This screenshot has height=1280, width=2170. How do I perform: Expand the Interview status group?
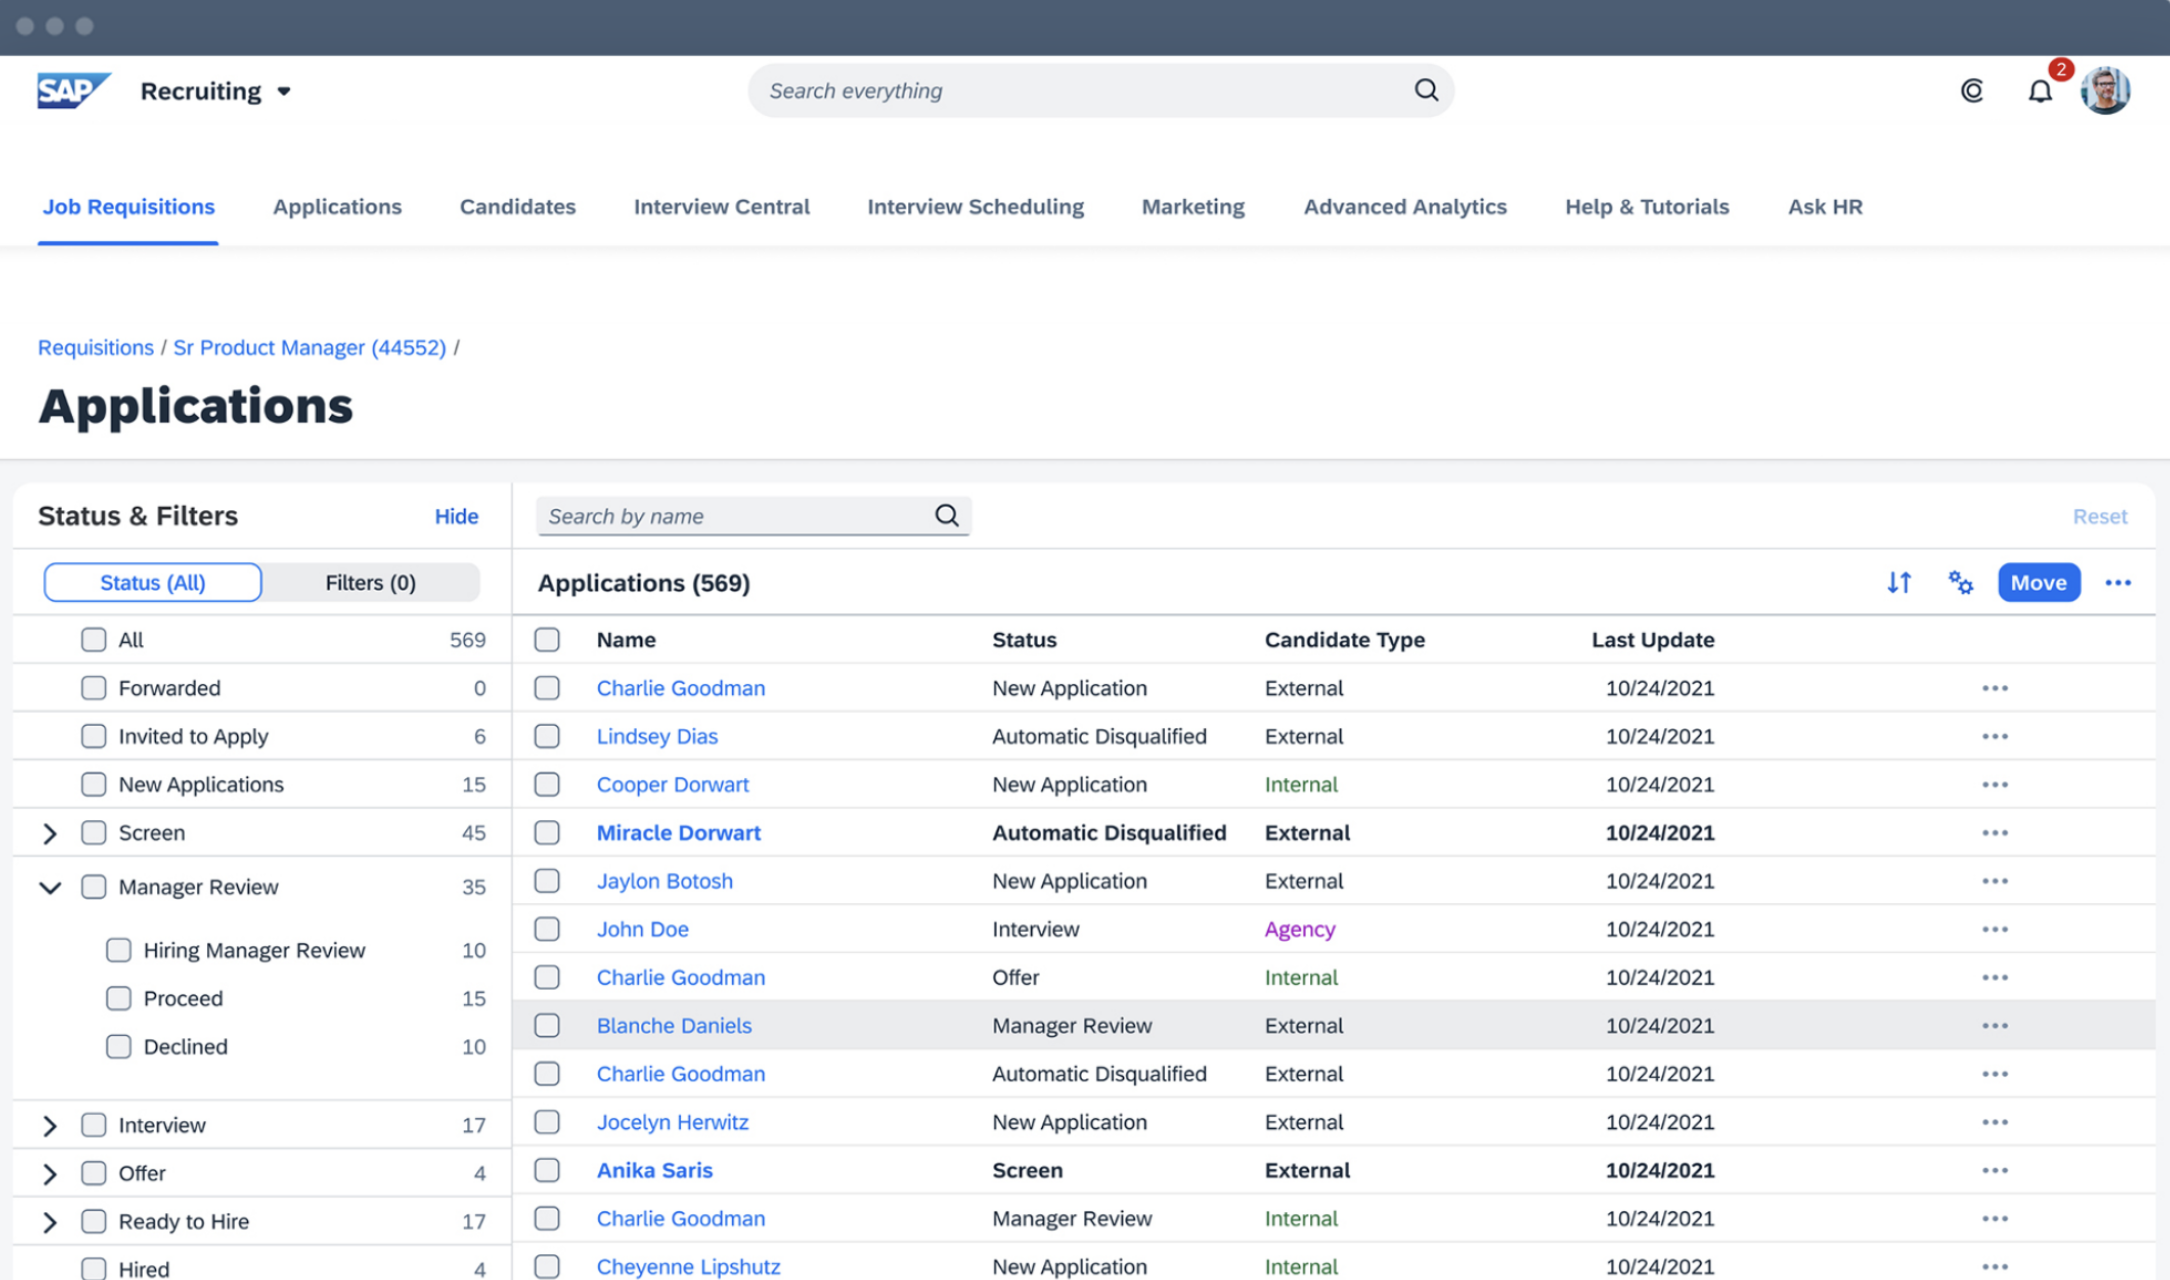50,1125
